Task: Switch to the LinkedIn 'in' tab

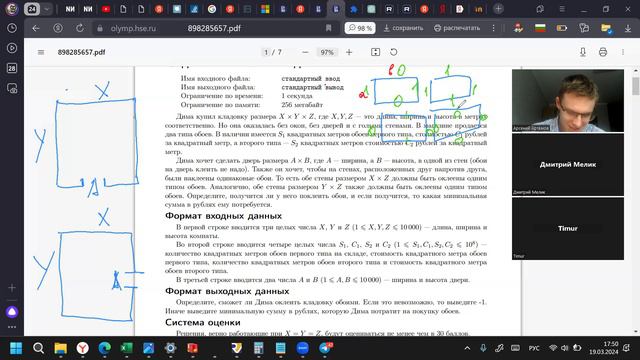Action: [x=478, y=9]
